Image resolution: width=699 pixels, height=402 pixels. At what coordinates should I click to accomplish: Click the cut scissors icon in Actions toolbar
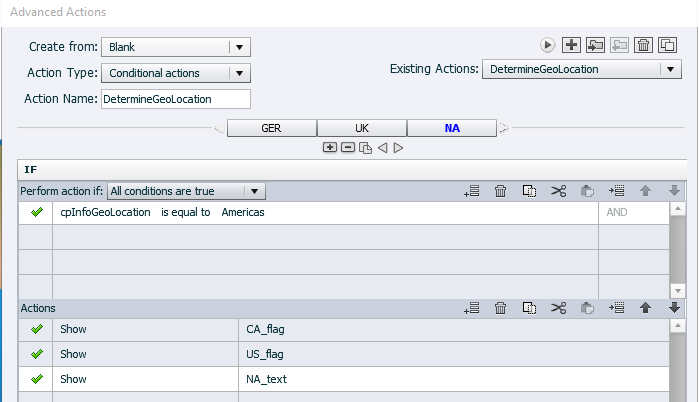click(x=558, y=308)
